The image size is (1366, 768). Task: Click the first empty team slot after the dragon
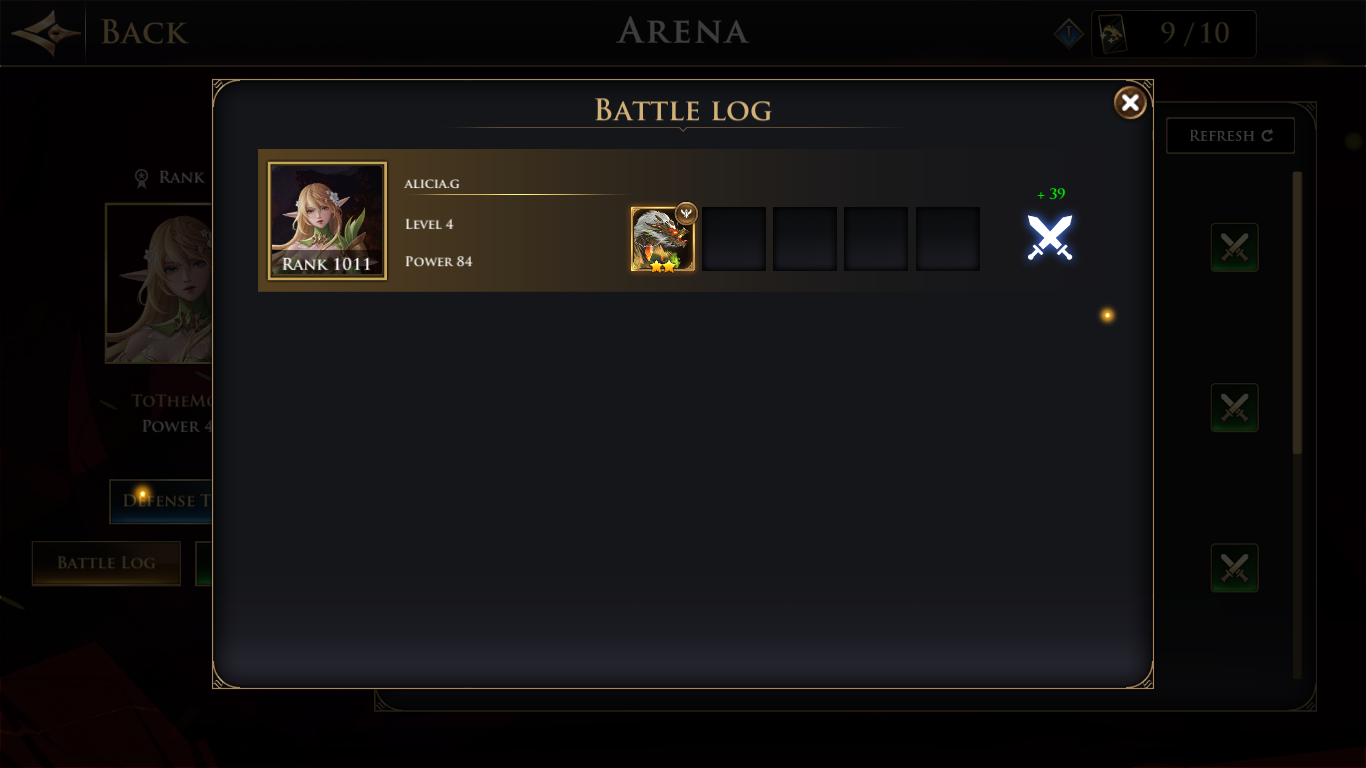pos(733,239)
